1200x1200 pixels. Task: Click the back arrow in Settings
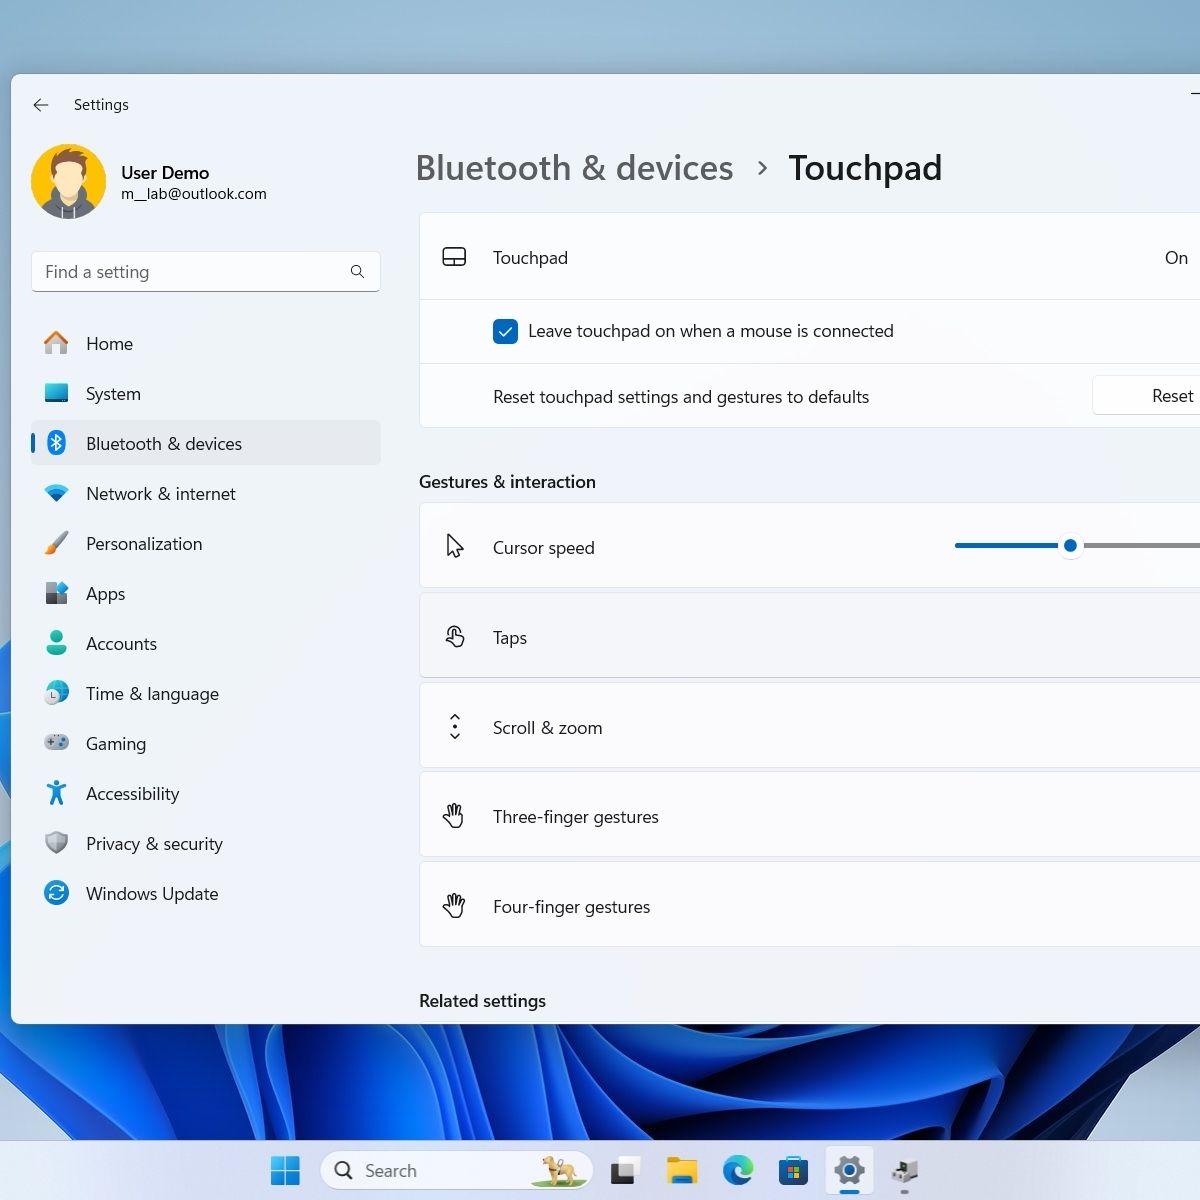pos(41,105)
